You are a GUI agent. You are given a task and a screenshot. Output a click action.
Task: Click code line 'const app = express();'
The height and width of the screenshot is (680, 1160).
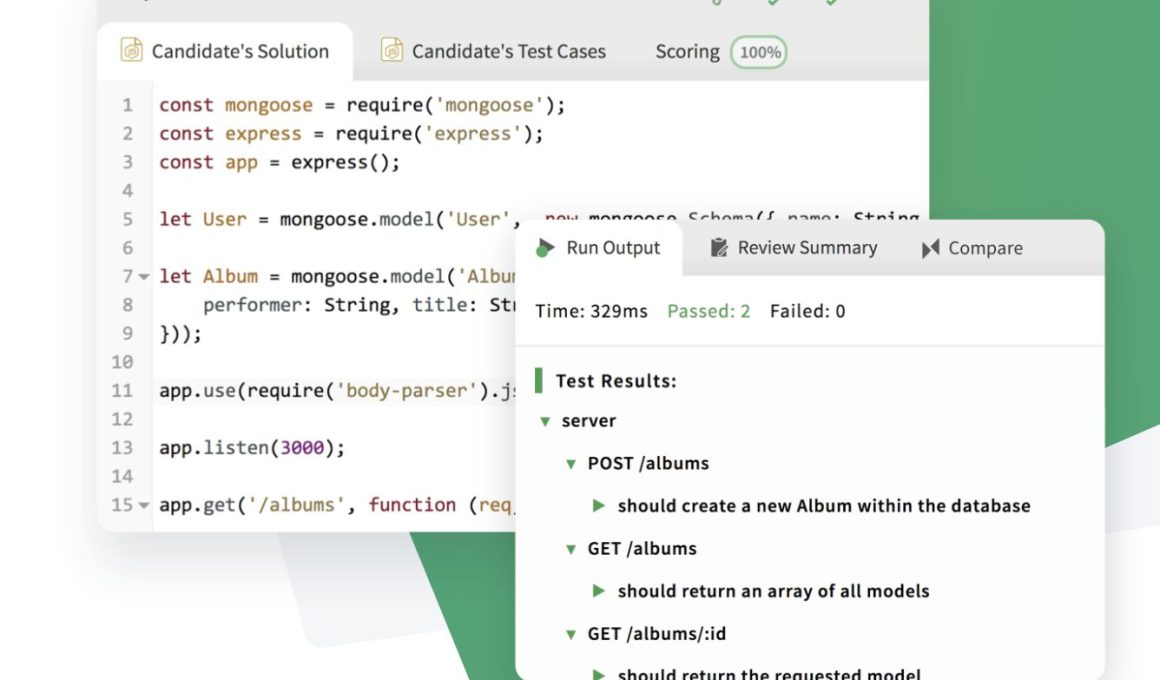pos(279,162)
